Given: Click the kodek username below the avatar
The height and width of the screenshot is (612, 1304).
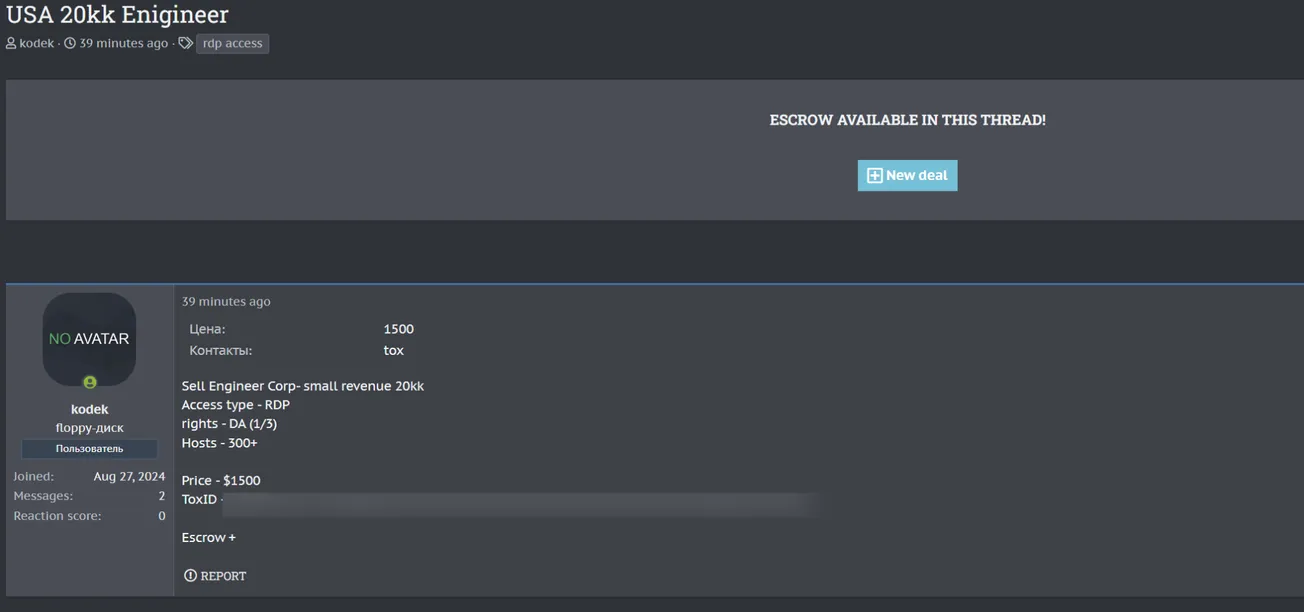Looking at the screenshot, I should click(x=90, y=409).
